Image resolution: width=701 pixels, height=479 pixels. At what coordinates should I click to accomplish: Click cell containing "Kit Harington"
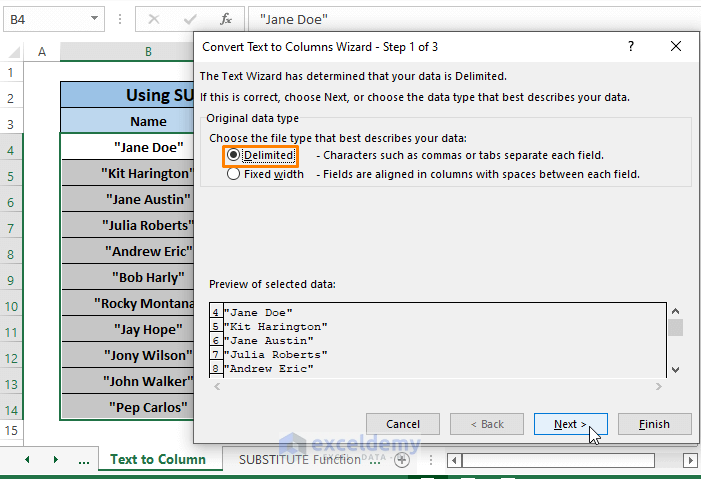coord(127,173)
